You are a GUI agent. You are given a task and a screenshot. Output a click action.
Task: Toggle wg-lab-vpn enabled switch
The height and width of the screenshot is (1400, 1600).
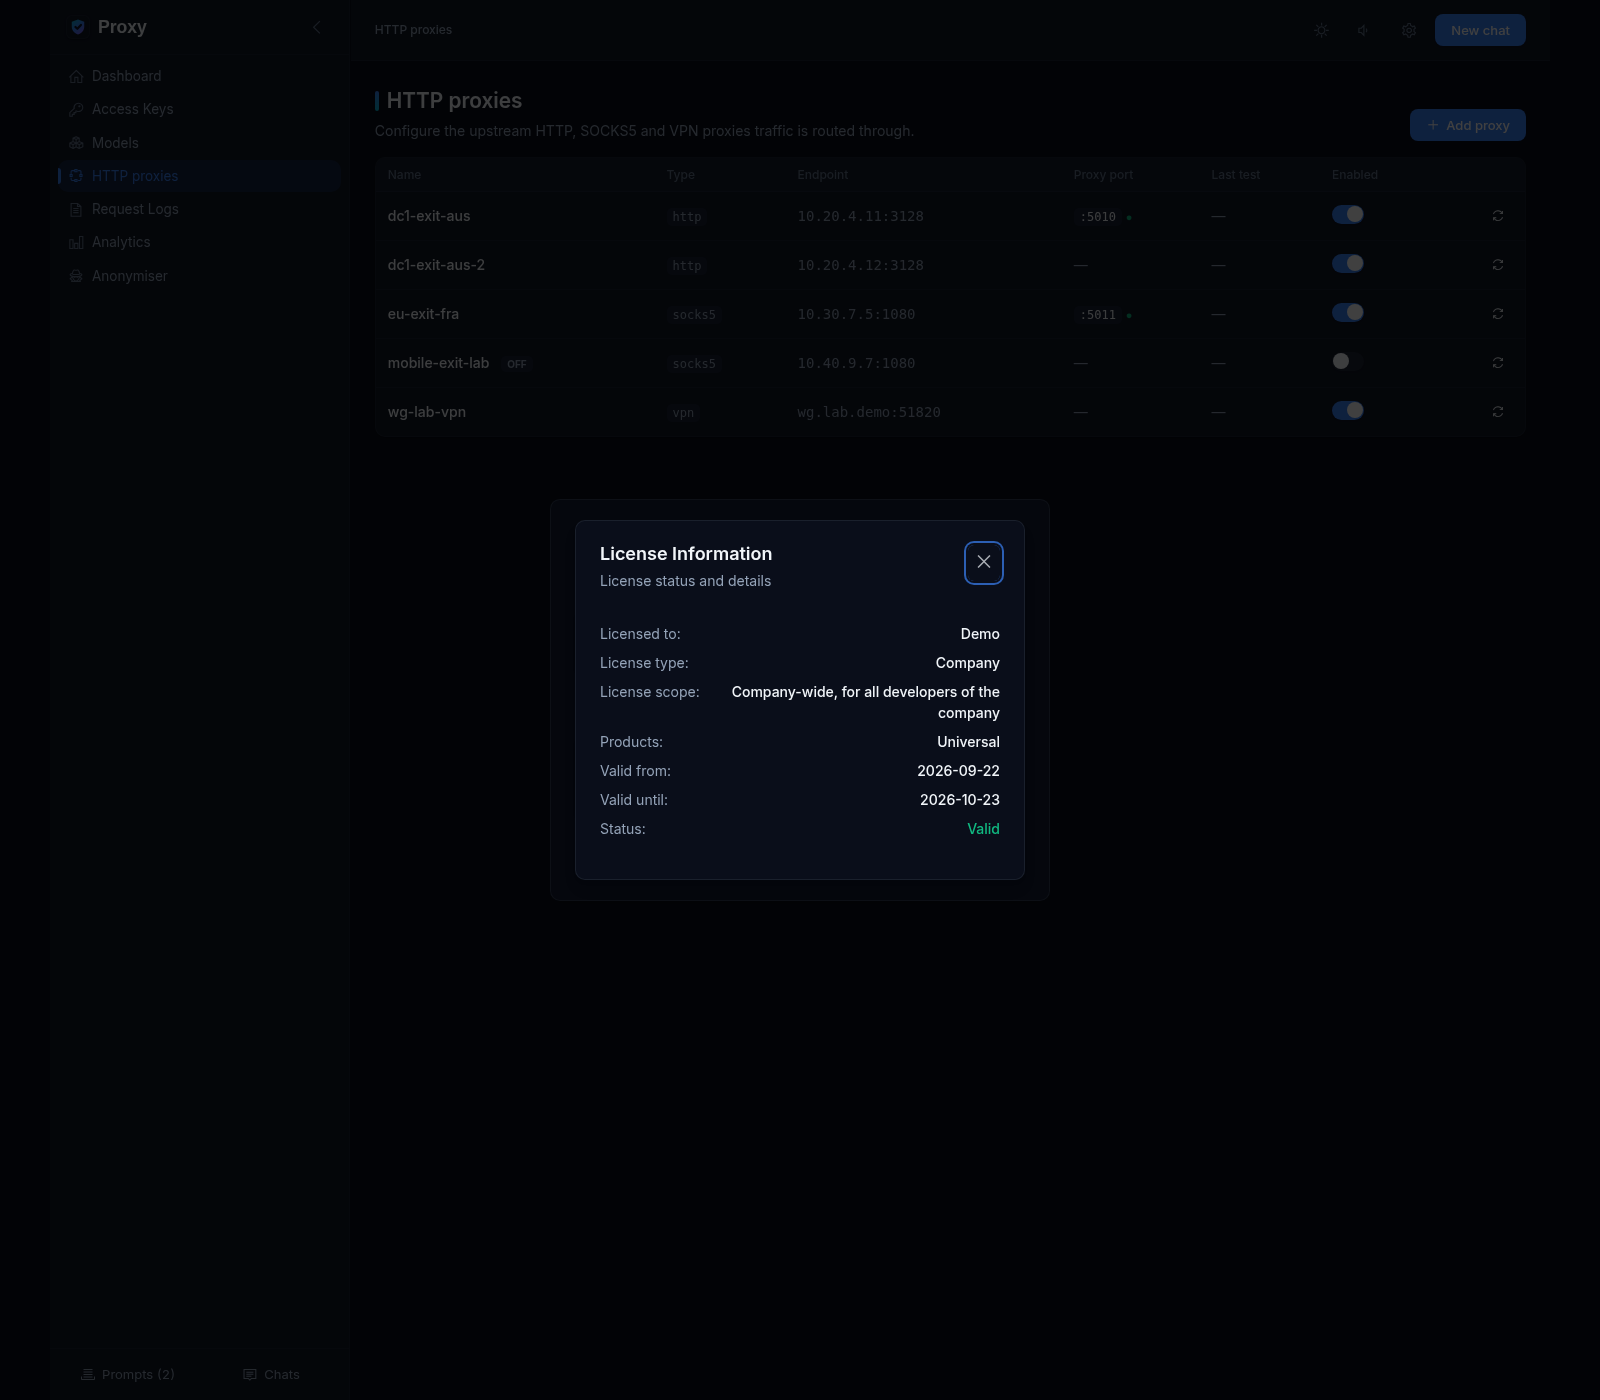coord(1347,410)
